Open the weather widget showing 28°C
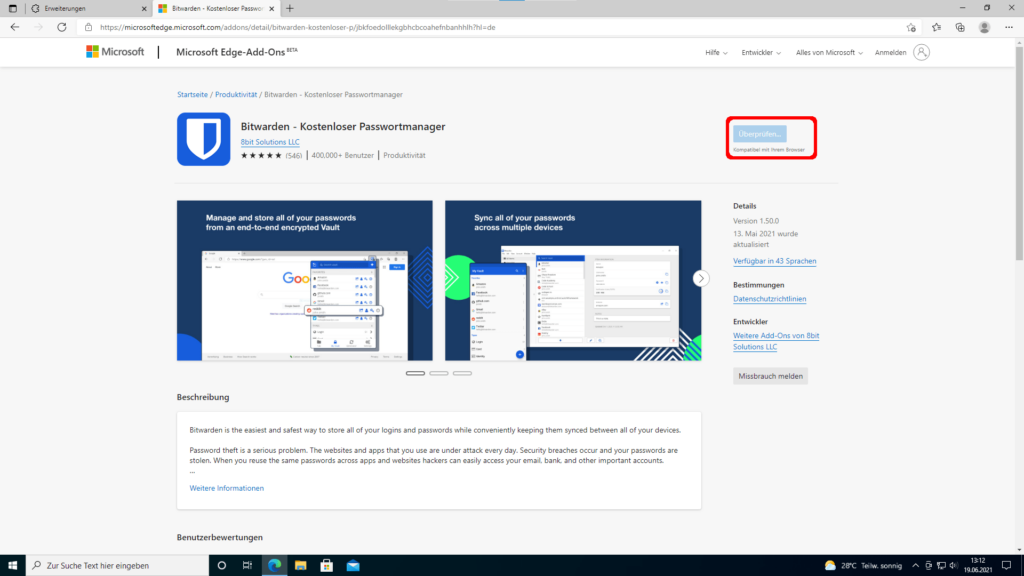 tap(863, 566)
